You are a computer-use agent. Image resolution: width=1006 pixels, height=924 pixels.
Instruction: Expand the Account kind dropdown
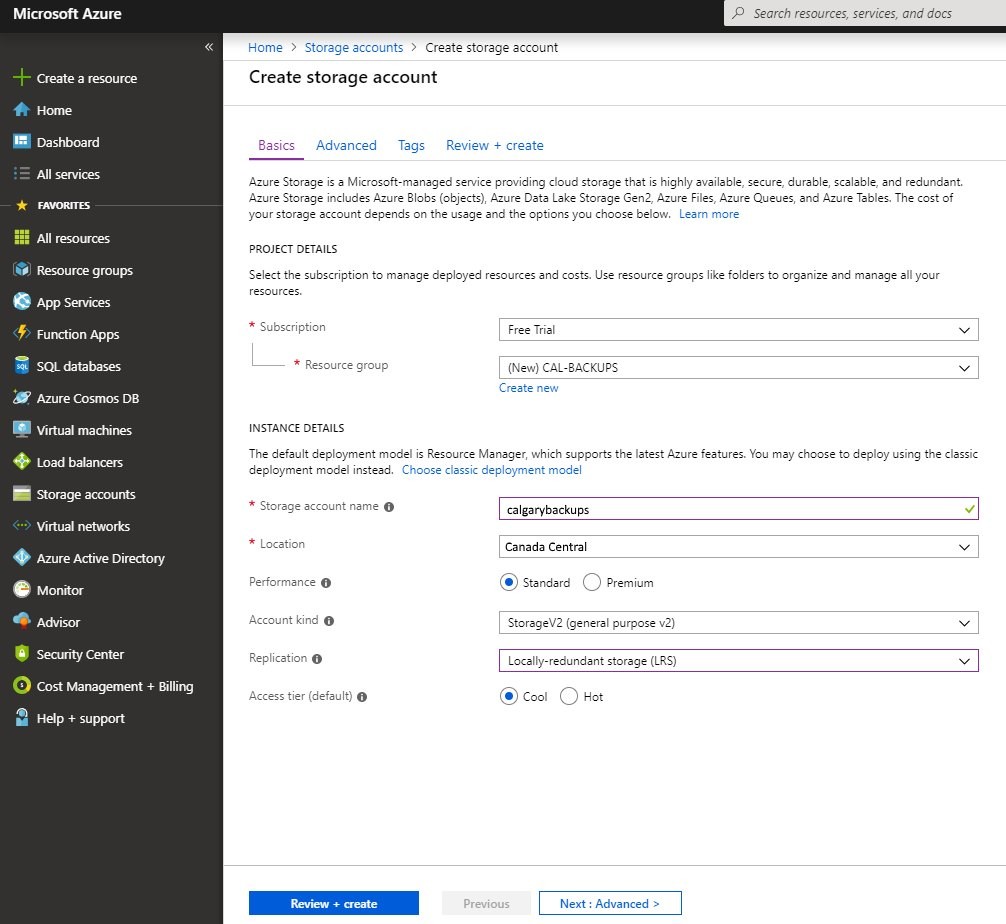click(x=738, y=623)
